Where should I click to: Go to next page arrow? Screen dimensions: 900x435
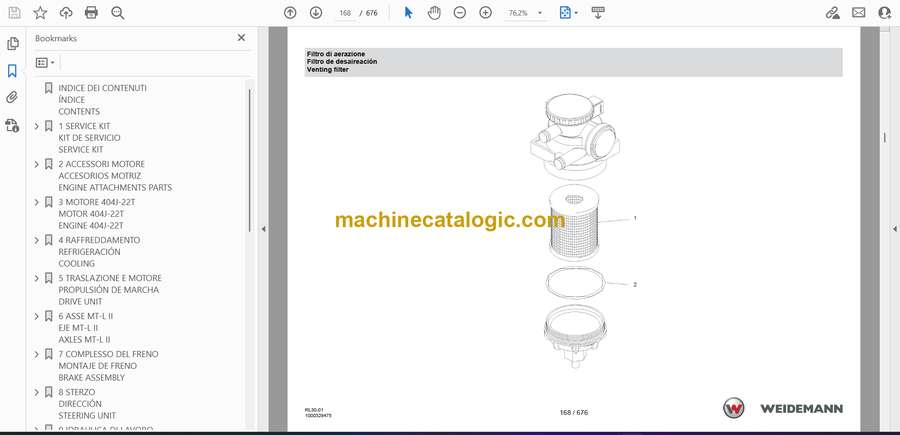click(316, 13)
